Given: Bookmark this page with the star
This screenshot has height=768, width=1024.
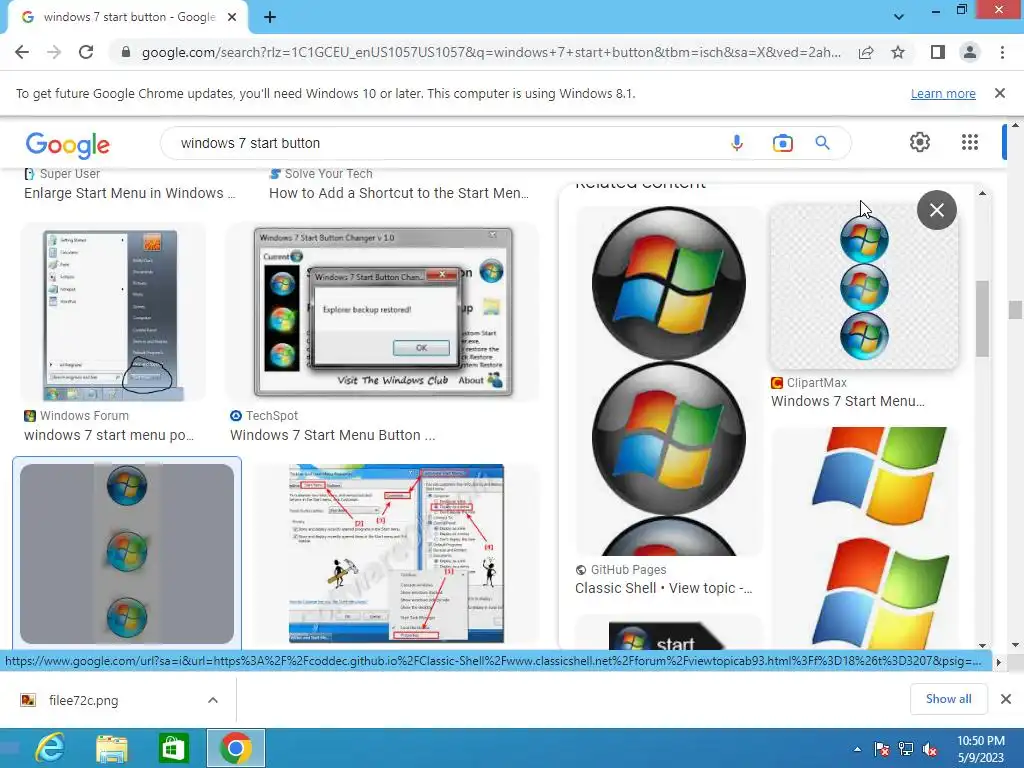Looking at the screenshot, I should click(898, 52).
